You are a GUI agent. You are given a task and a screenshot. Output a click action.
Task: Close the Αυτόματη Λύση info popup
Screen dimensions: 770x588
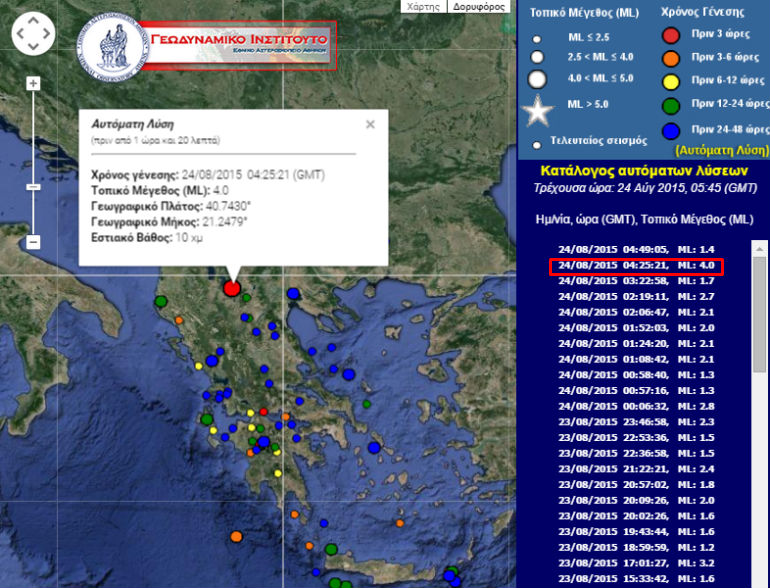click(370, 125)
